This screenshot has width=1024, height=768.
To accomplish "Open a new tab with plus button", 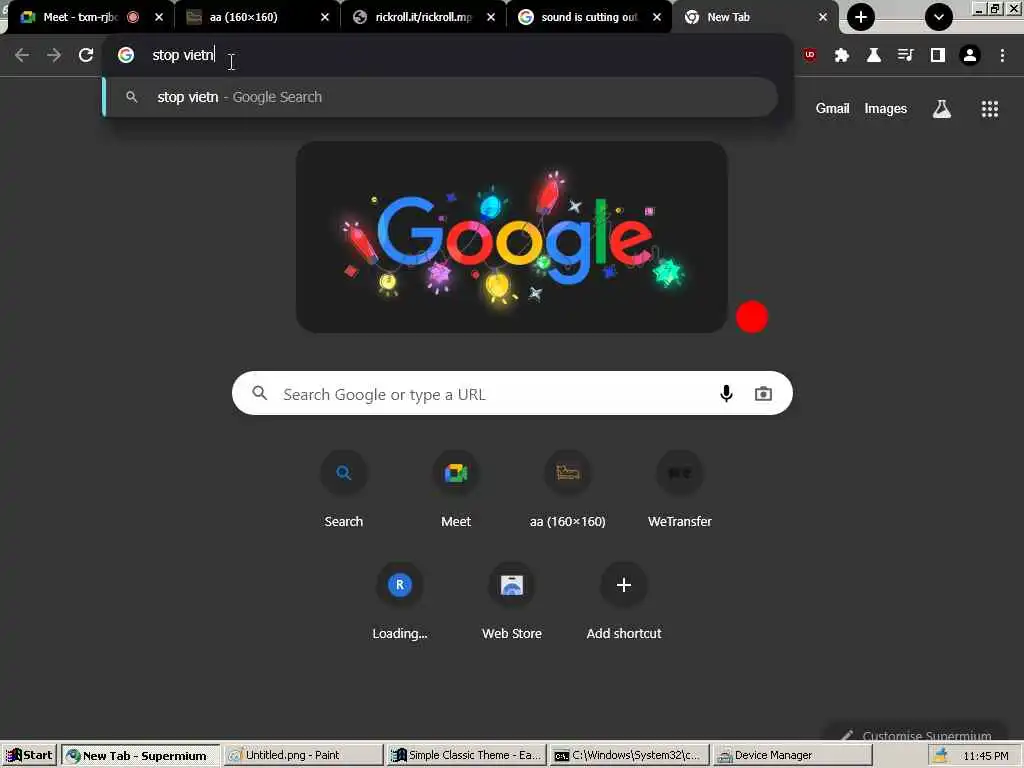I will coord(861,17).
